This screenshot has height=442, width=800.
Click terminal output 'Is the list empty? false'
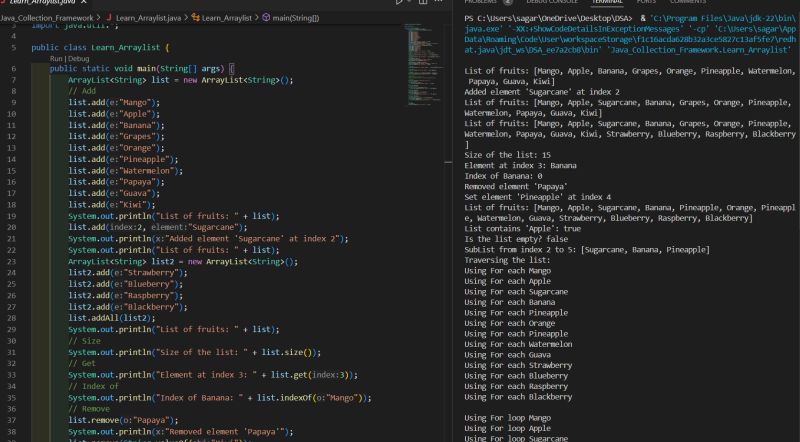click(x=516, y=239)
